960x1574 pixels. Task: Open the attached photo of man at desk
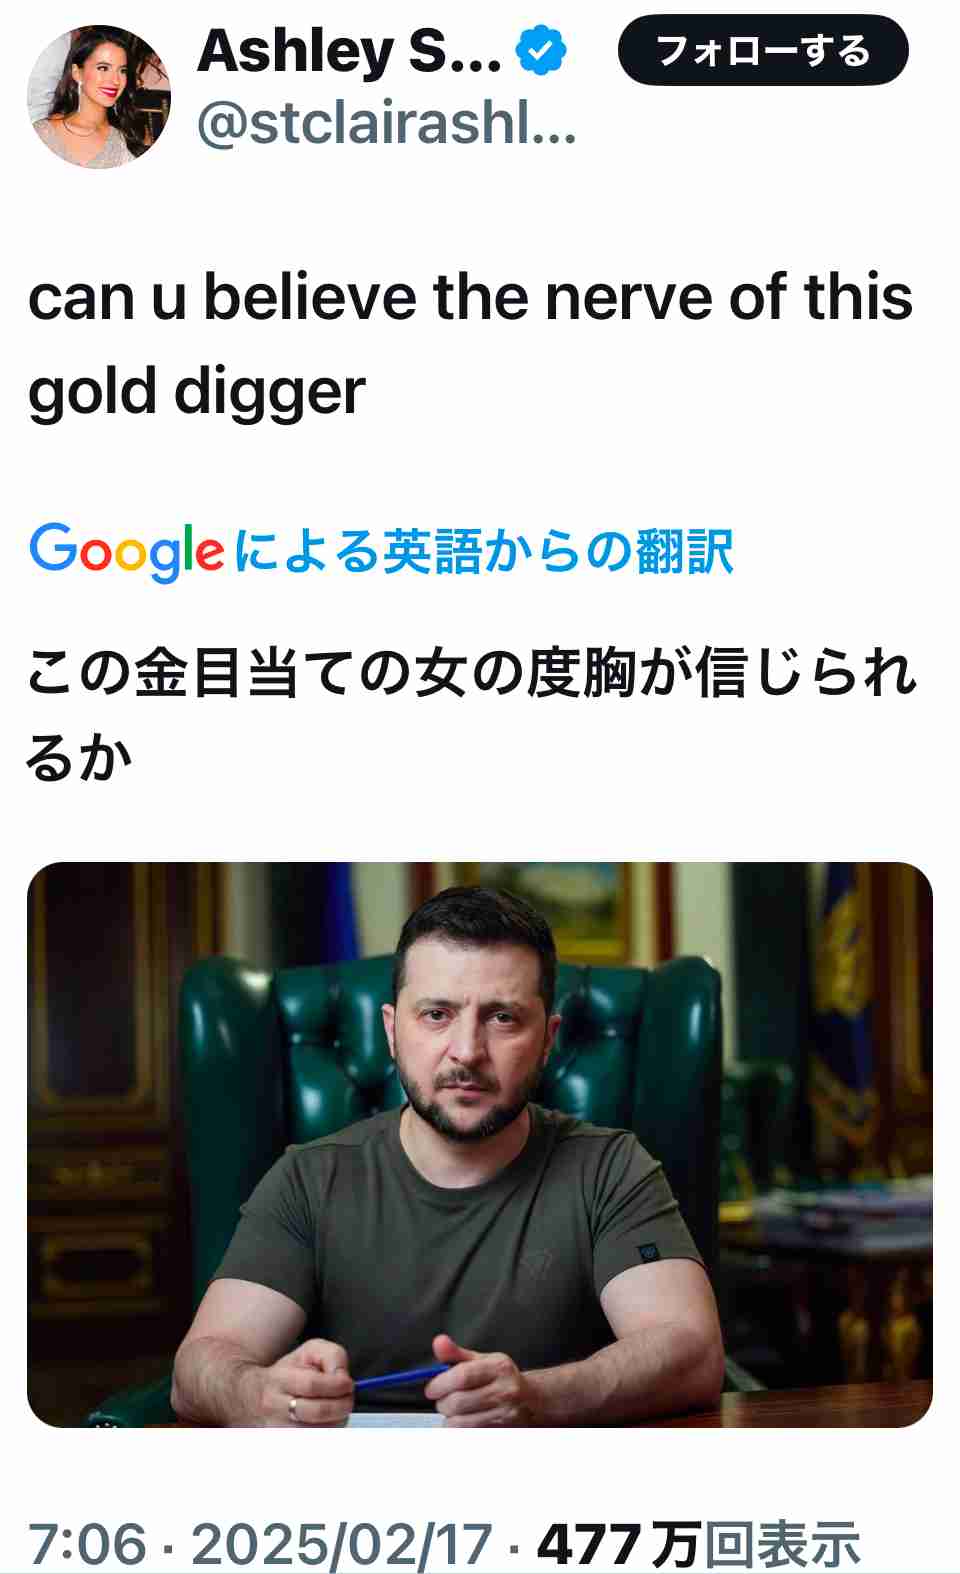coord(480,1144)
